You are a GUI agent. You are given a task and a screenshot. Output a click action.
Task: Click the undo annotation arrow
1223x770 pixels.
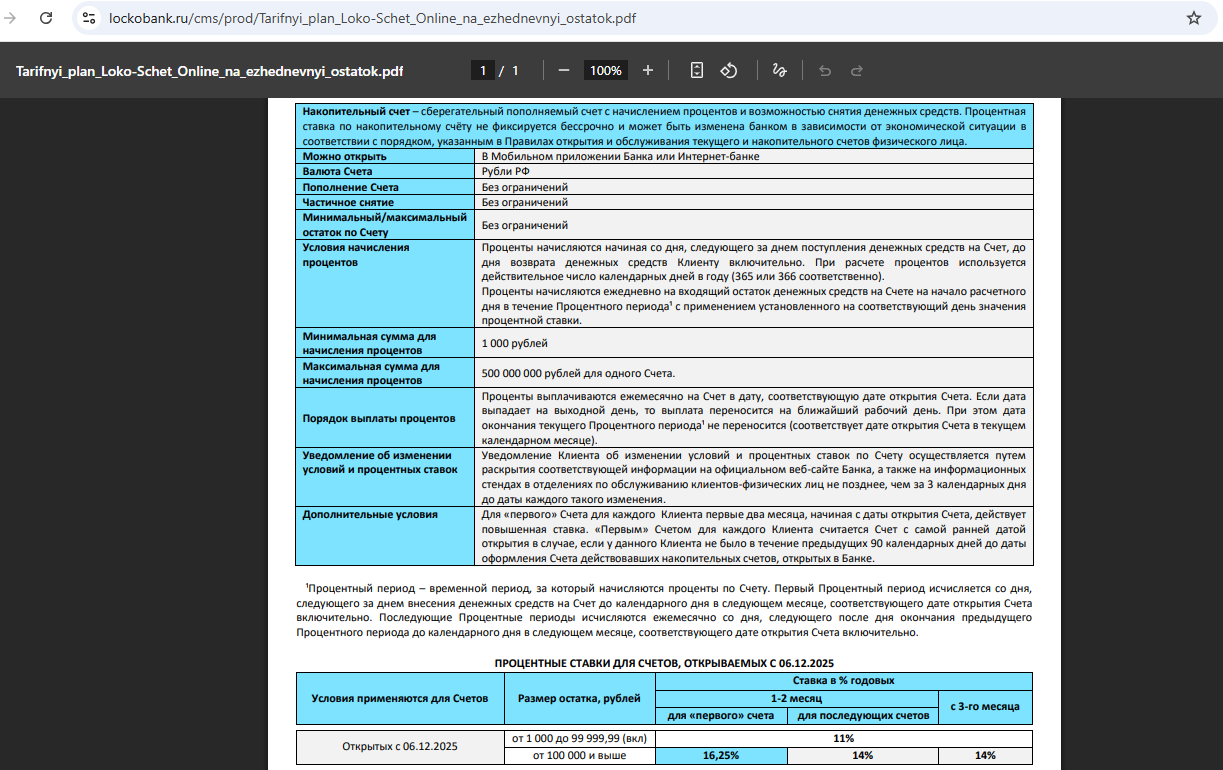click(825, 70)
